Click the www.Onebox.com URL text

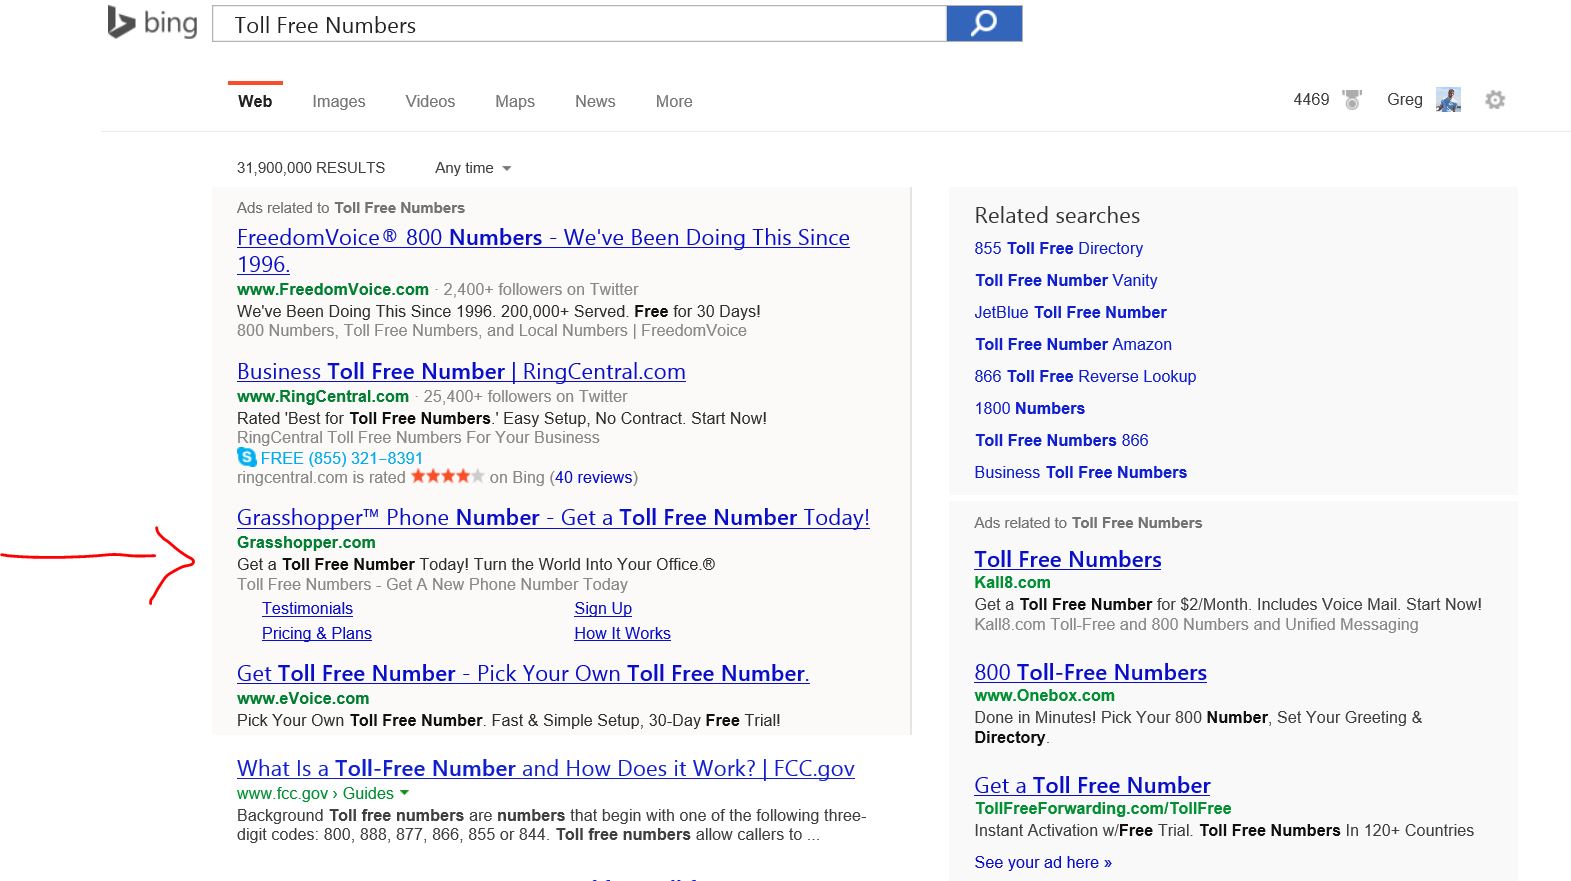click(1044, 695)
